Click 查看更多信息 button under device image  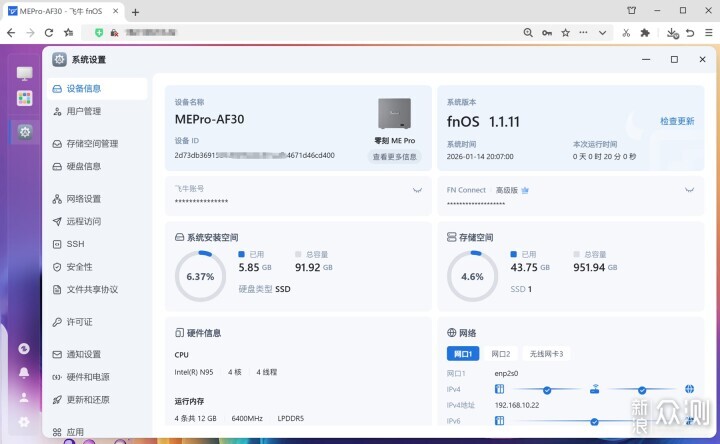pyautogui.click(x=394, y=157)
